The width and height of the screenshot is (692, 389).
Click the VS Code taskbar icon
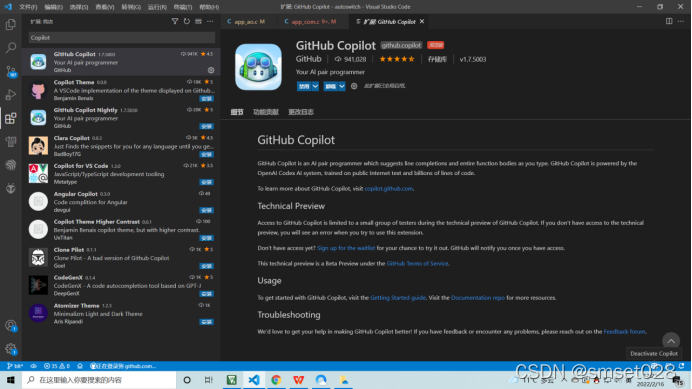tap(254, 380)
